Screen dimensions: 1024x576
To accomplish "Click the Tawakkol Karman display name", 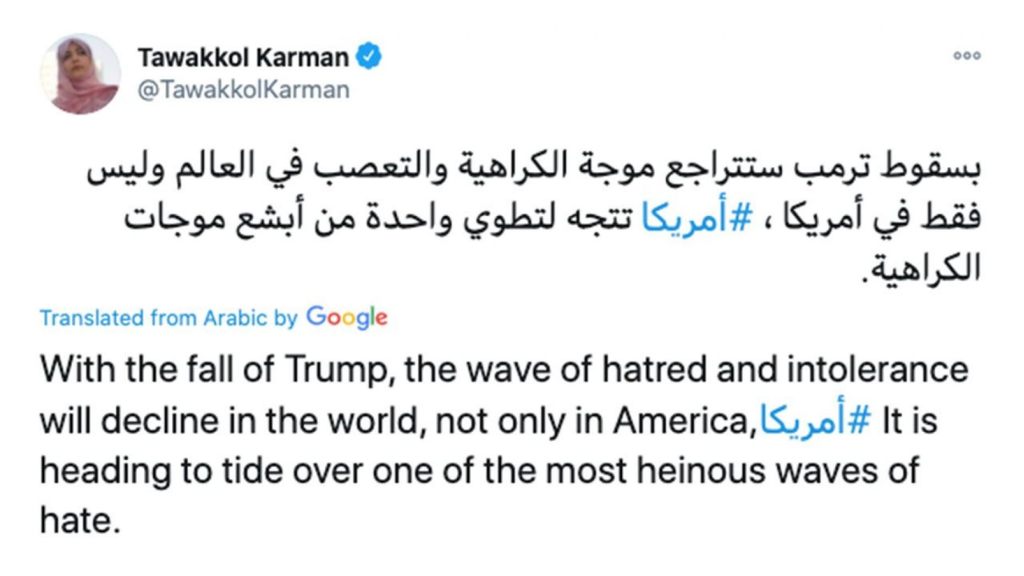I will (x=244, y=58).
